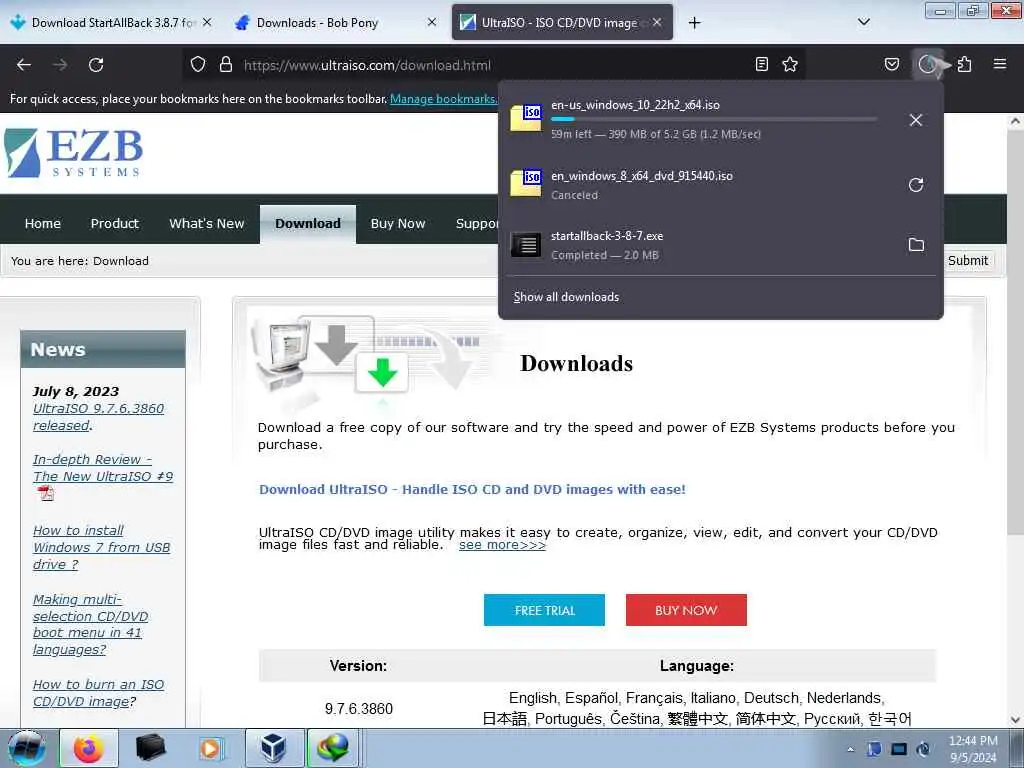
Task: Open the Buy Now navigation item
Action: [398, 224]
